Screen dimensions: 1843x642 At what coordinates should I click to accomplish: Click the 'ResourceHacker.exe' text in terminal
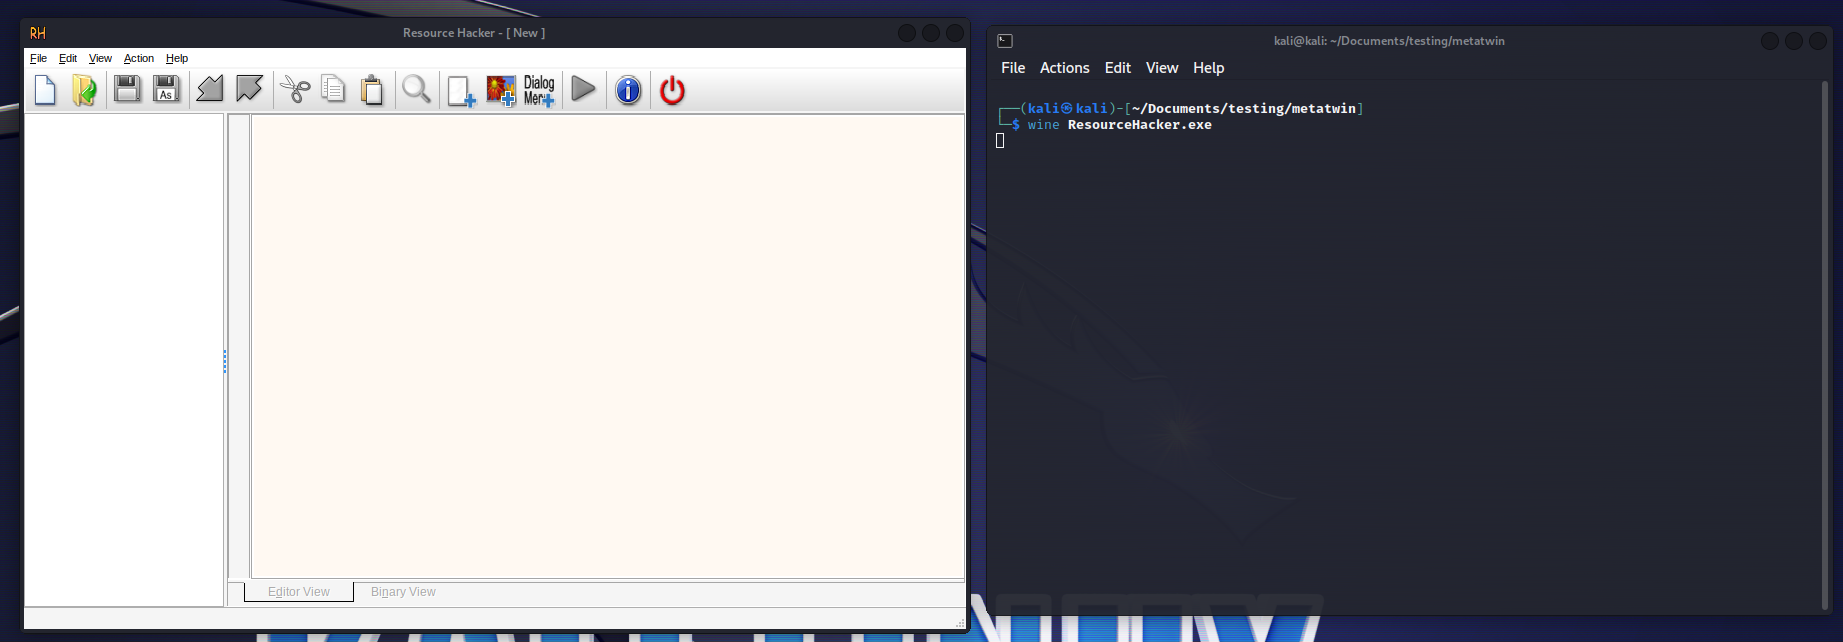pos(1139,125)
